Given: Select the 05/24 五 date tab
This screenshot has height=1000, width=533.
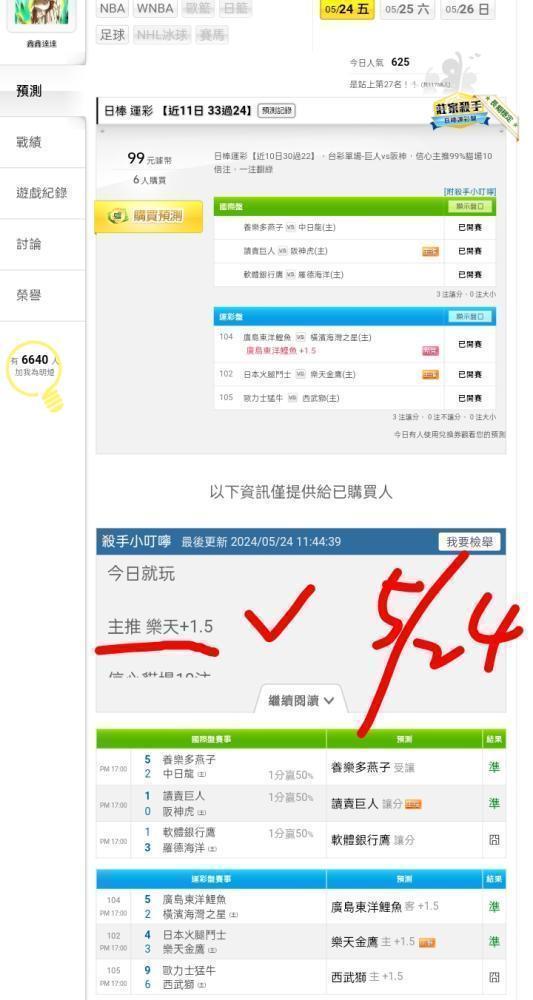Looking at the screenshot, I should point(347,10).
